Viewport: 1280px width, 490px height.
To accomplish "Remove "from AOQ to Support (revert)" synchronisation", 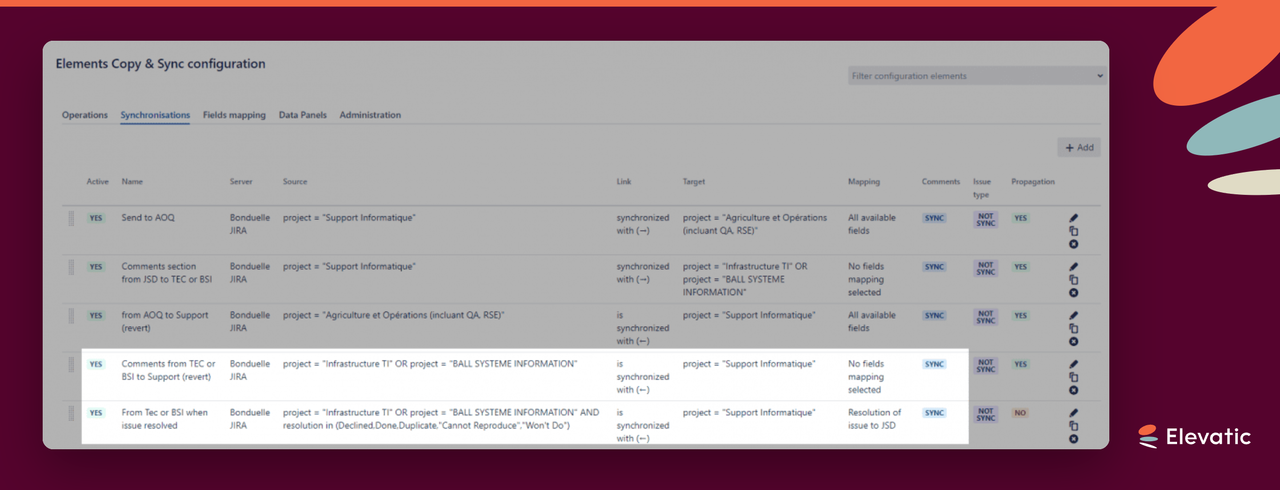I will [x=1073, y=341].
